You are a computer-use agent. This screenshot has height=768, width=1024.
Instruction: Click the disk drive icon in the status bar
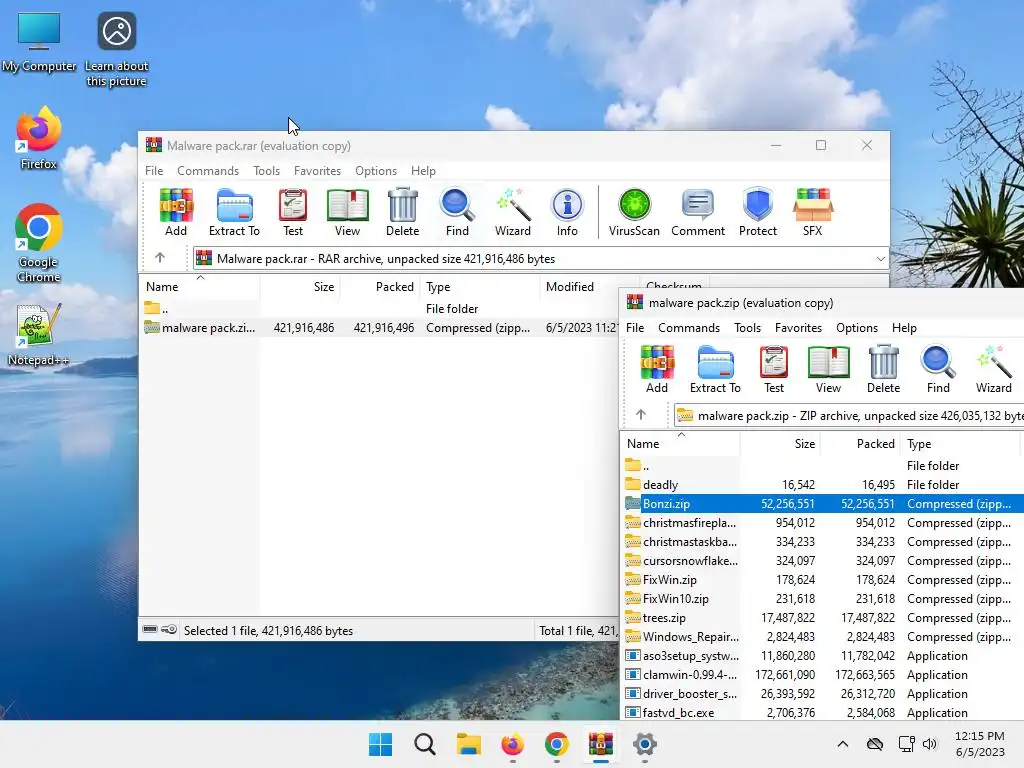click(x=150, y=630)
